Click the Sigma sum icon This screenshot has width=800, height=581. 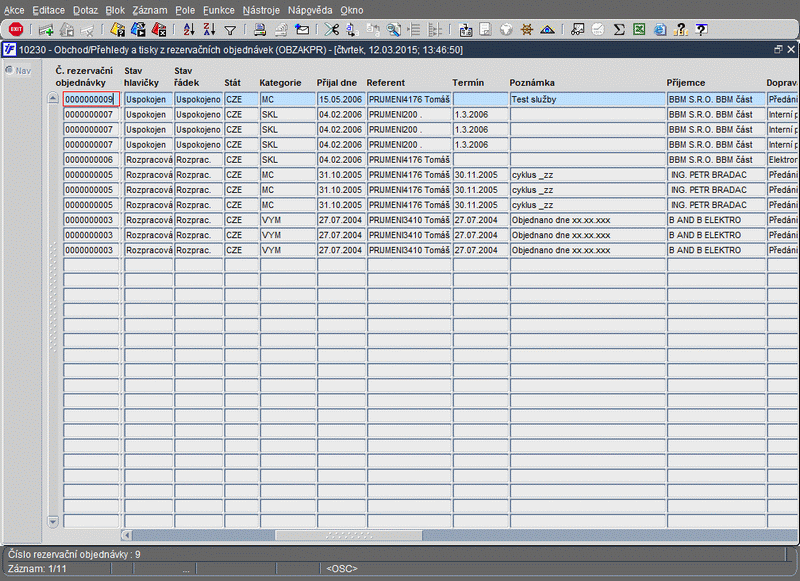click(619, 30)
